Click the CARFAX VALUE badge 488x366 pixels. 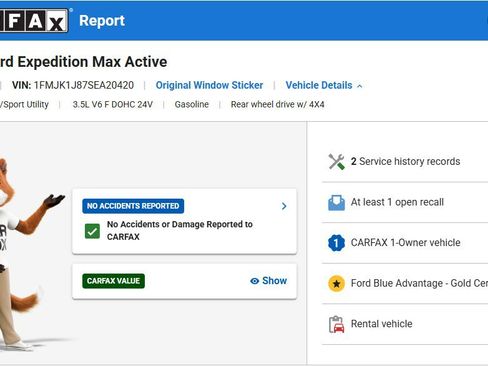(113, 281)
